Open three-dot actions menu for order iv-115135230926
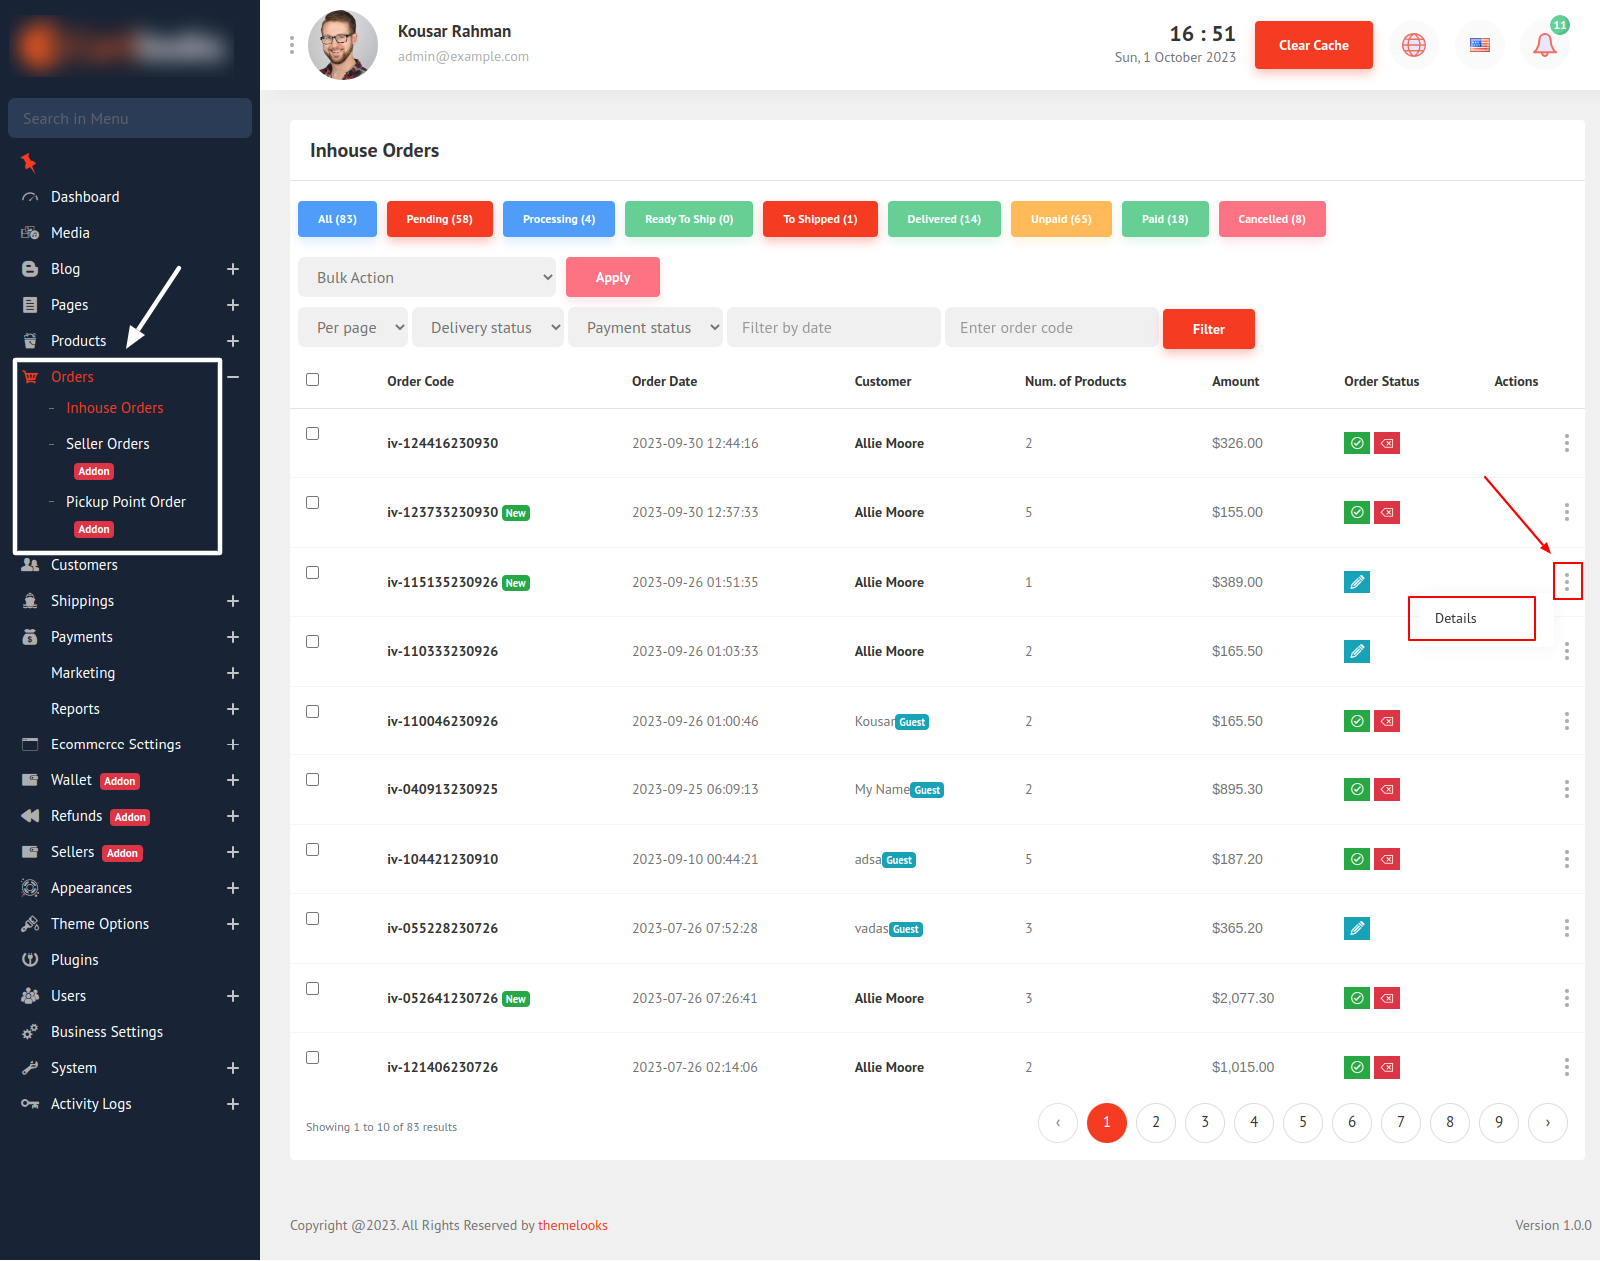Image resolution: width=1600 pixels, height=1261 pixels. [1566, 581]
